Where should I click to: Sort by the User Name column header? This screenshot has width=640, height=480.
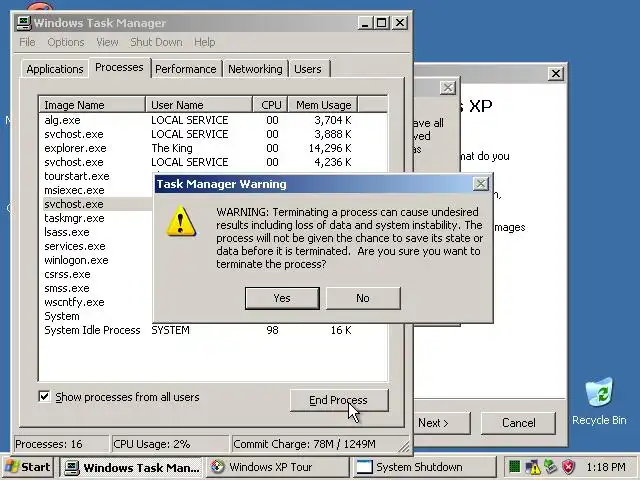pyautogui.click(x=199, y=105)
